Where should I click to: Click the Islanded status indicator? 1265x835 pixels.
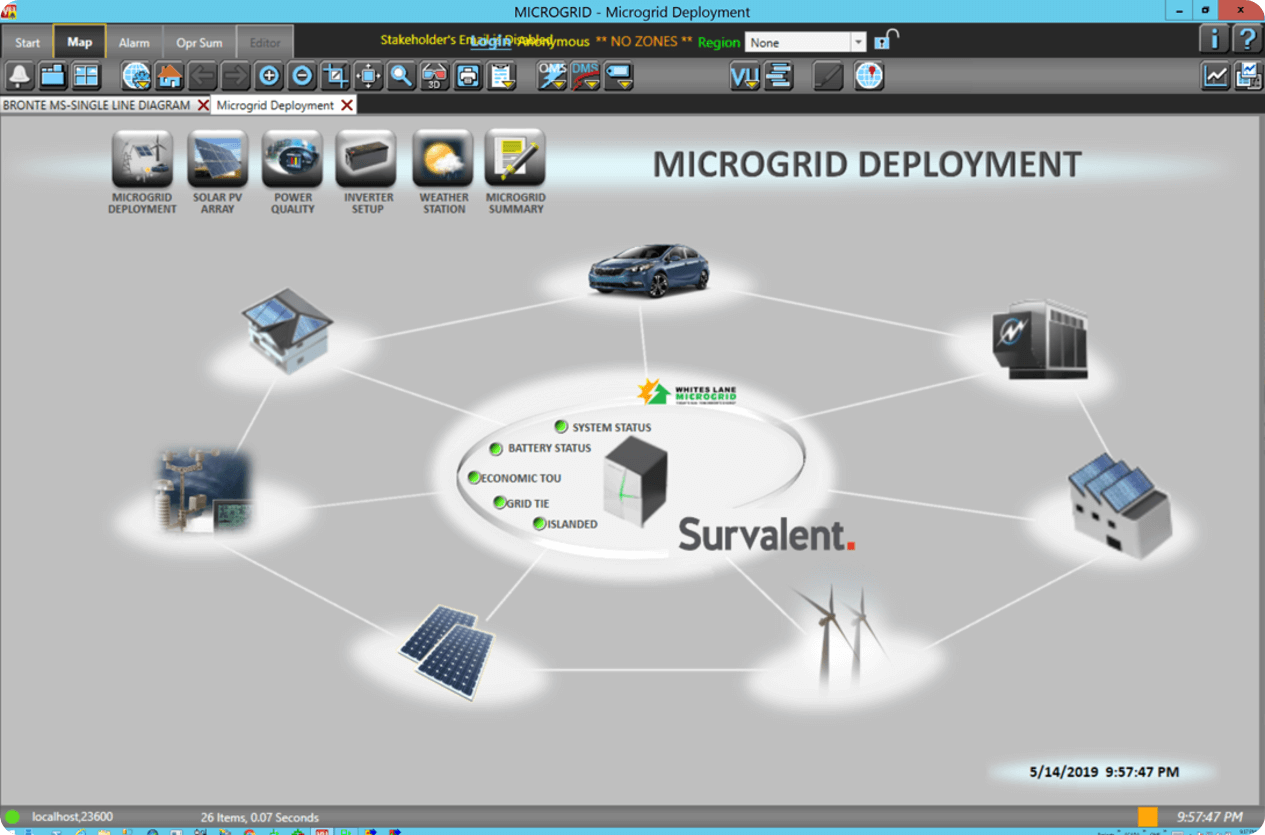click(539, 523)
